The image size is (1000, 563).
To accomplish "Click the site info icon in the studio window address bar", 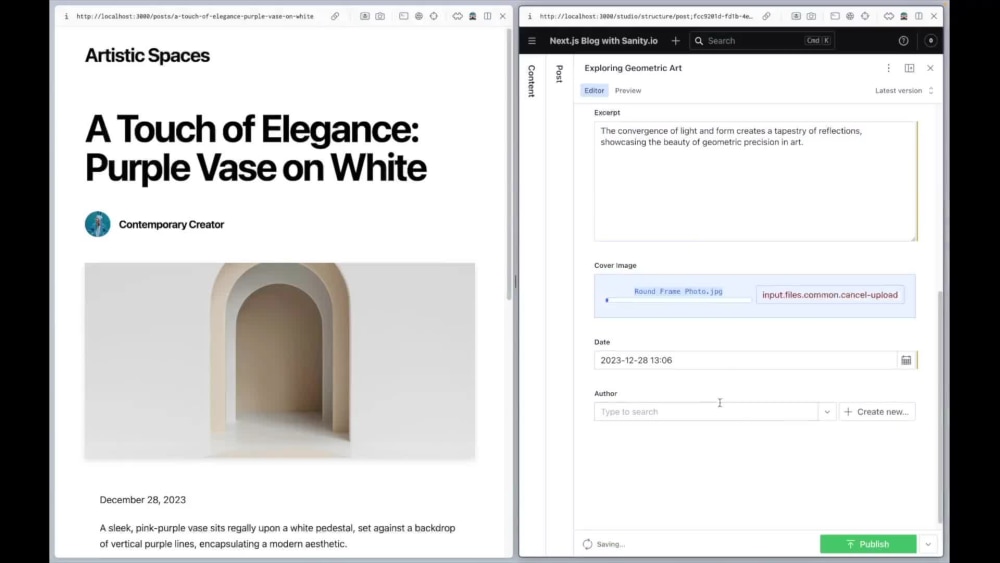I will click(529, 17).
